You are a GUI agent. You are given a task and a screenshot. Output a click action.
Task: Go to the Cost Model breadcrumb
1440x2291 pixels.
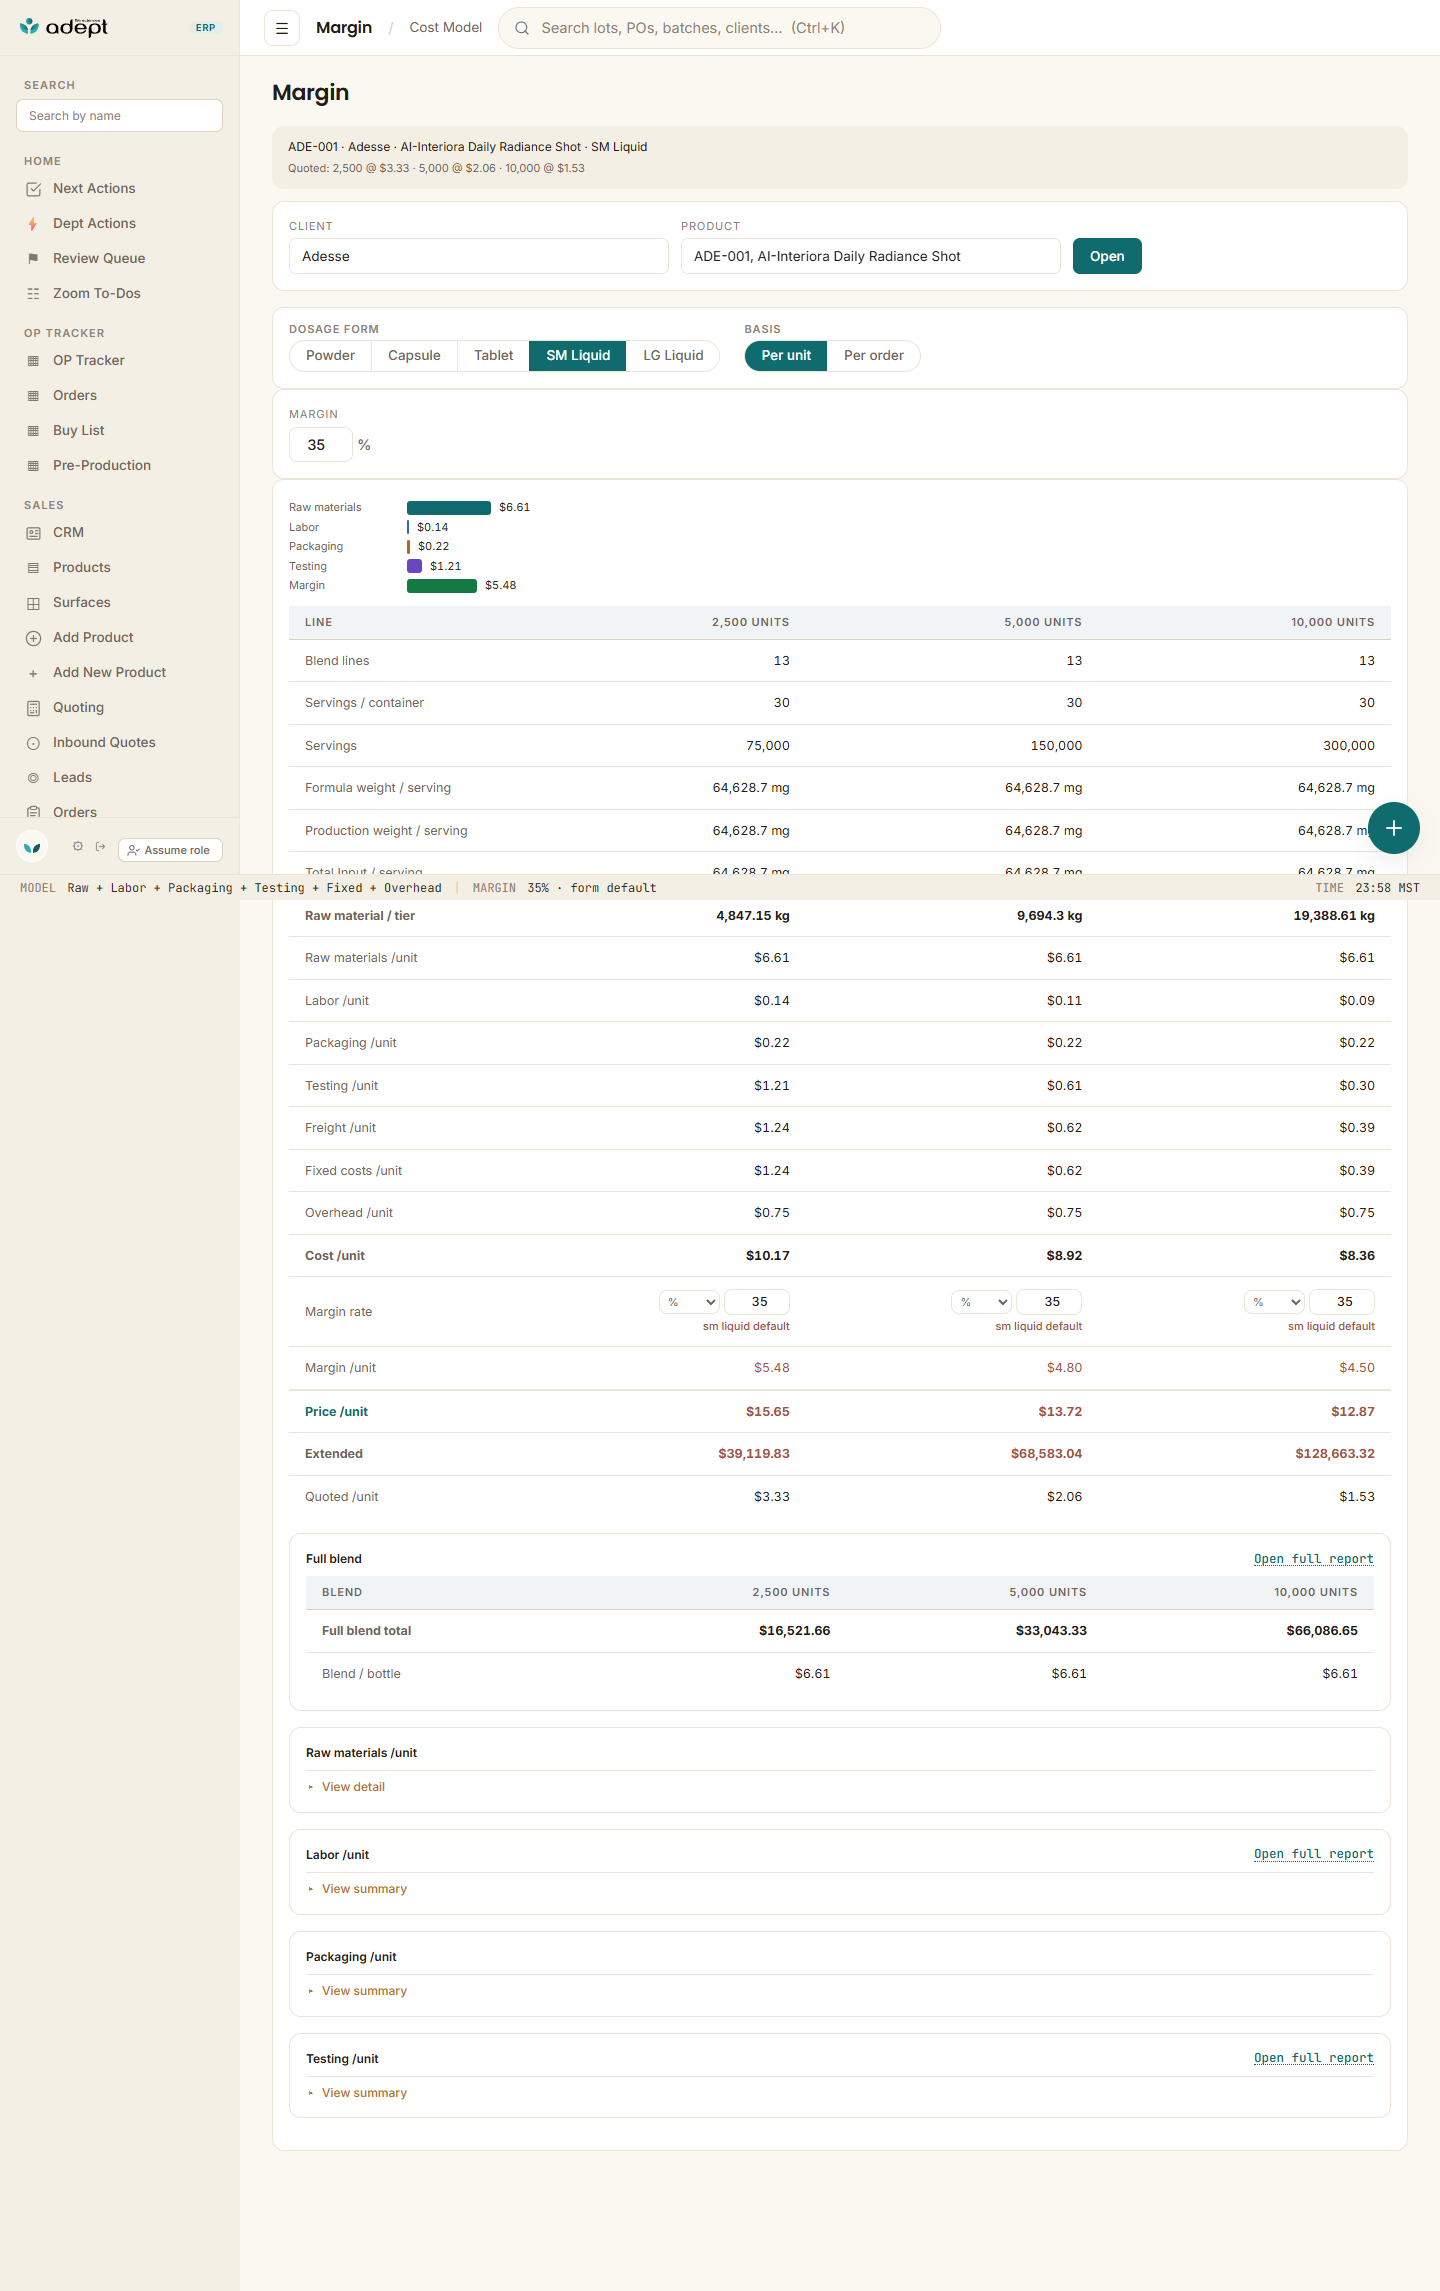click(x=446, y=28)
